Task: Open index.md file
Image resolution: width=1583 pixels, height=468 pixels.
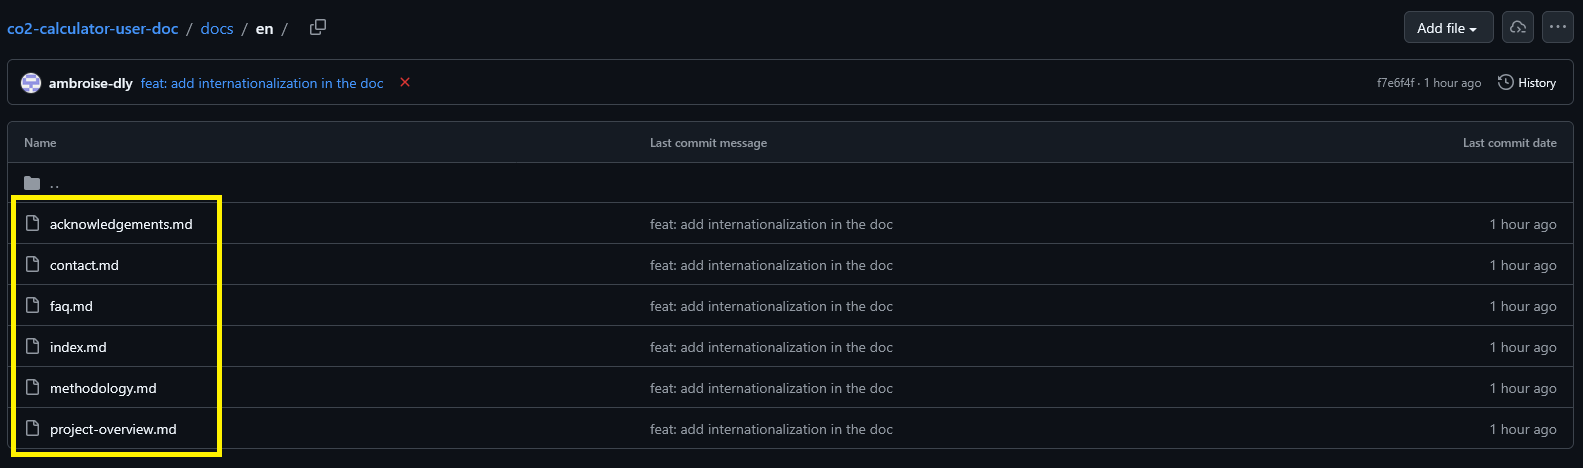Action: click(78, 347)
